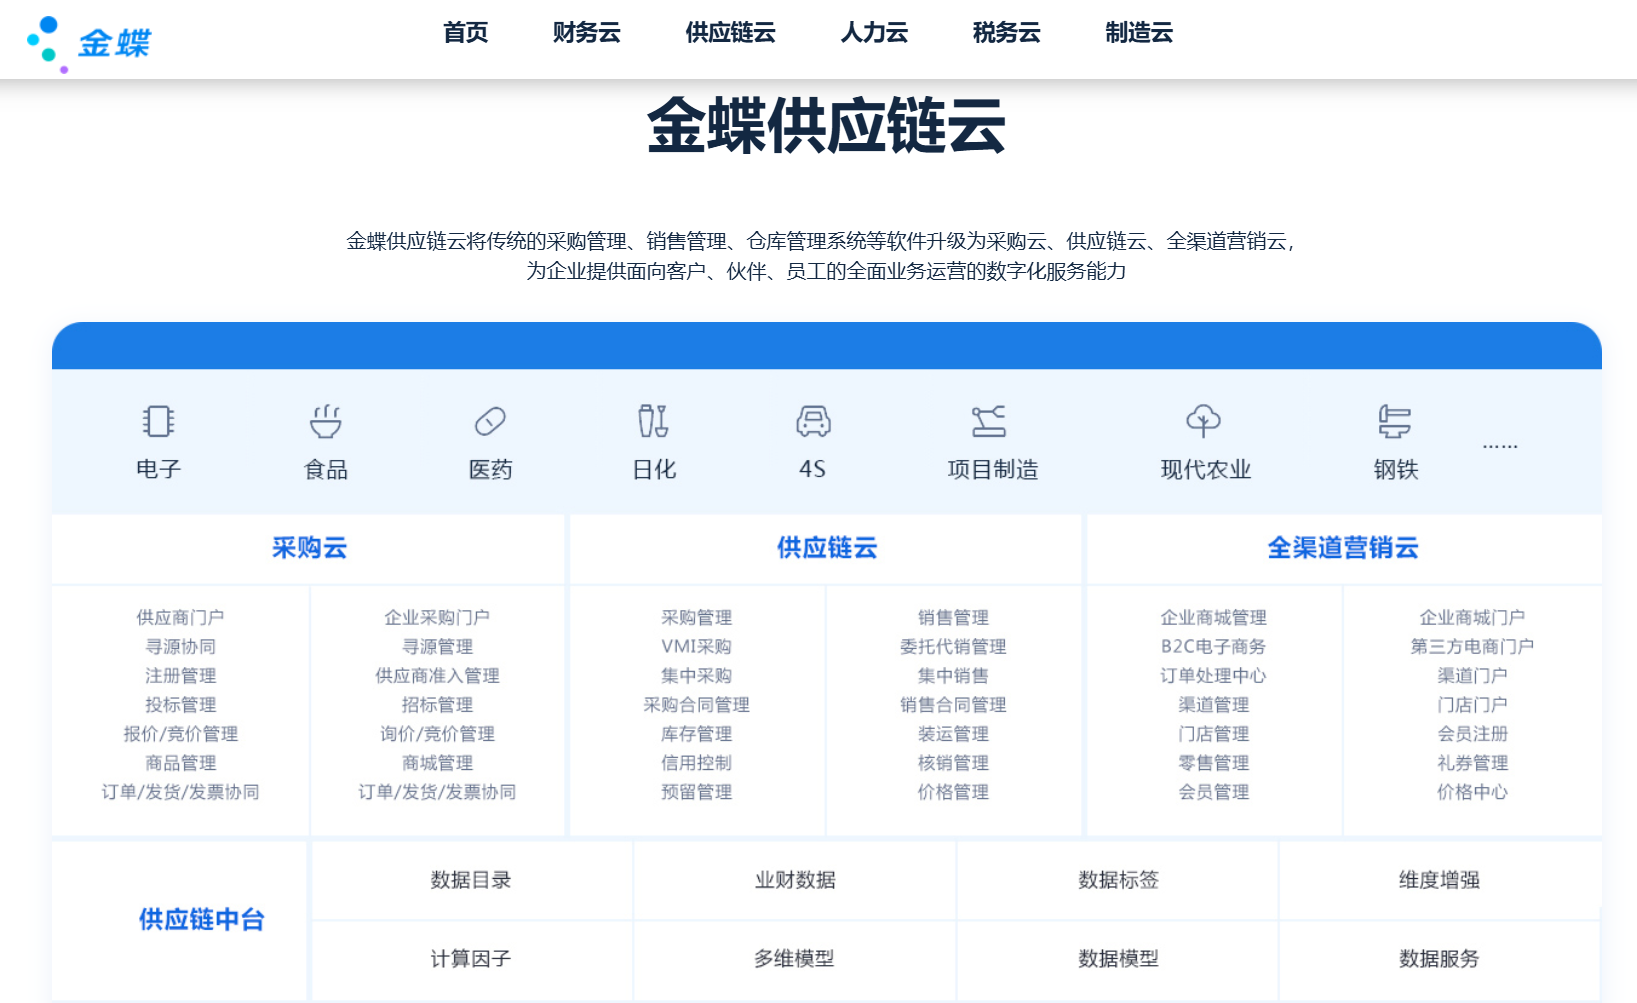1637x1003 pixels.
Task: Select the 4S car icon
Action: click(813, 421)
